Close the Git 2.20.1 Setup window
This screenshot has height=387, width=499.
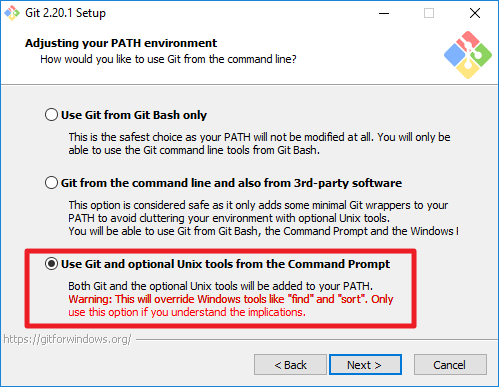475,13
